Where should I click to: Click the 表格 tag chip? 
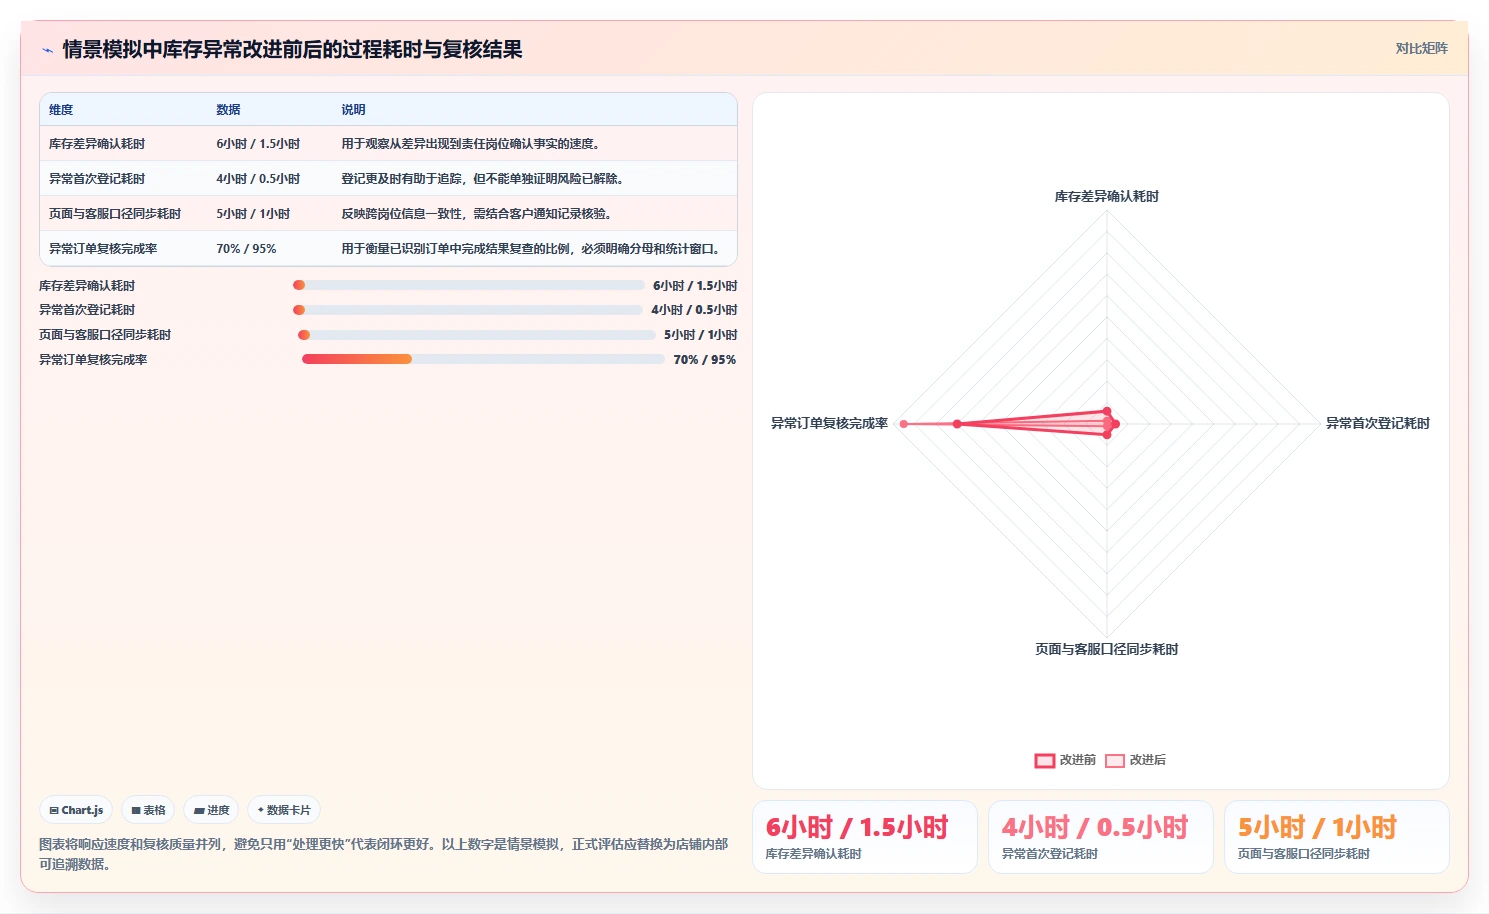148,810
